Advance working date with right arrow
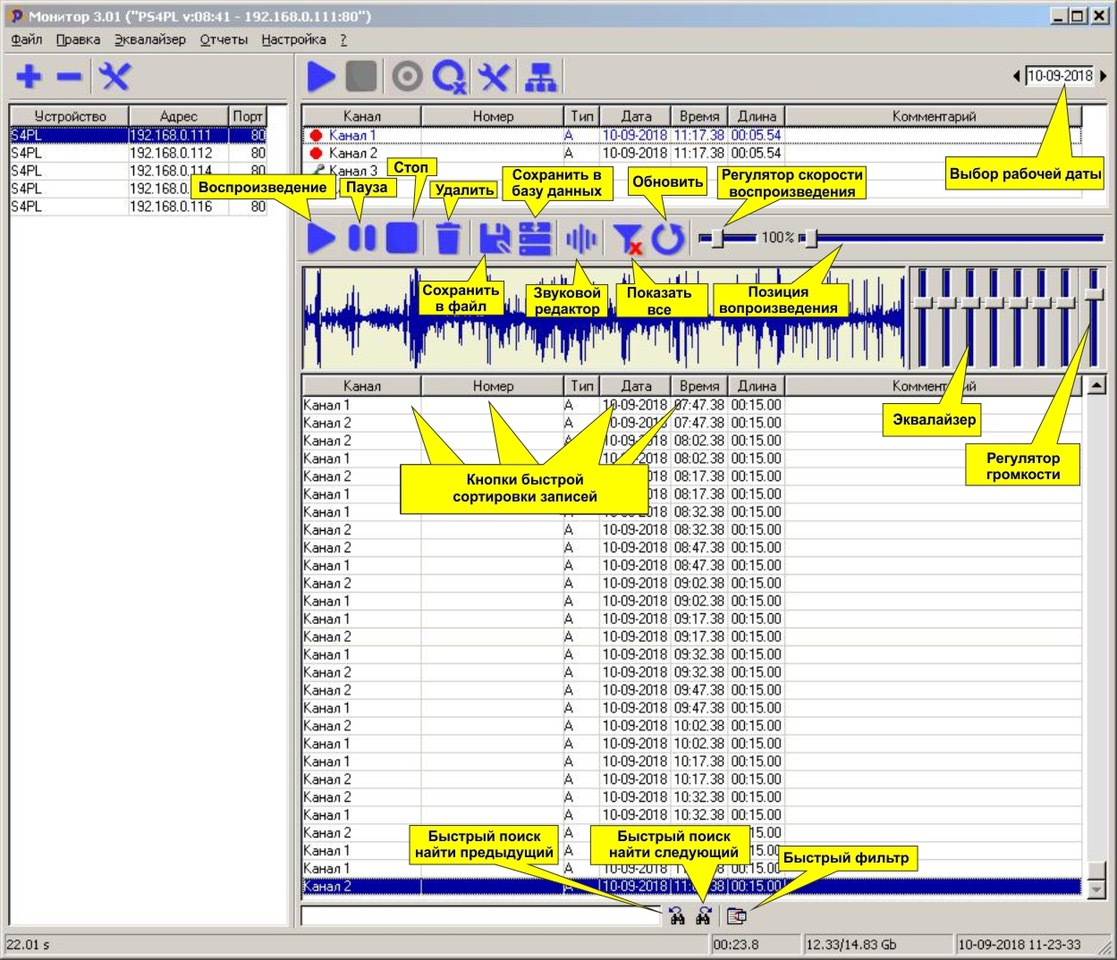This screenshot has width=1117, height=960. [1104, 76]
